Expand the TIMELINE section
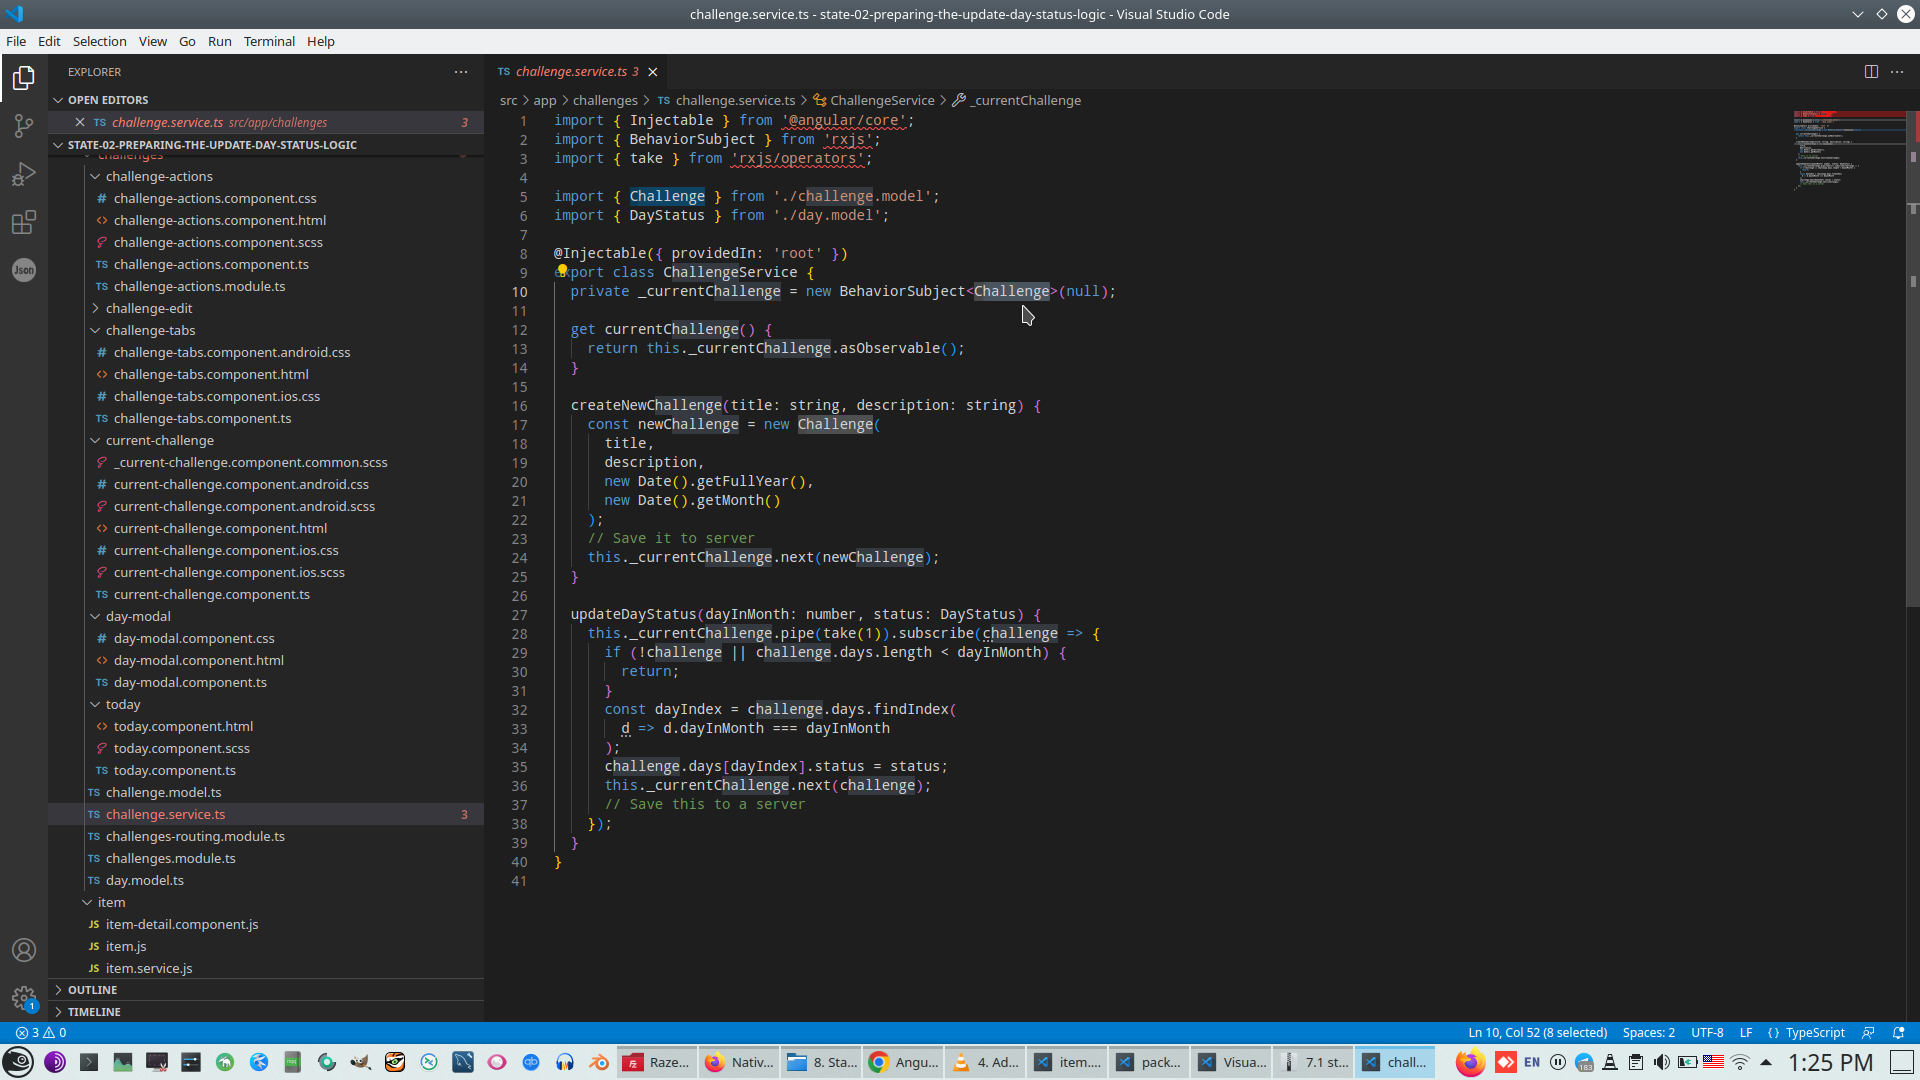The height and width of the screenshot is (1080, 1920). tap(94, 1012)
